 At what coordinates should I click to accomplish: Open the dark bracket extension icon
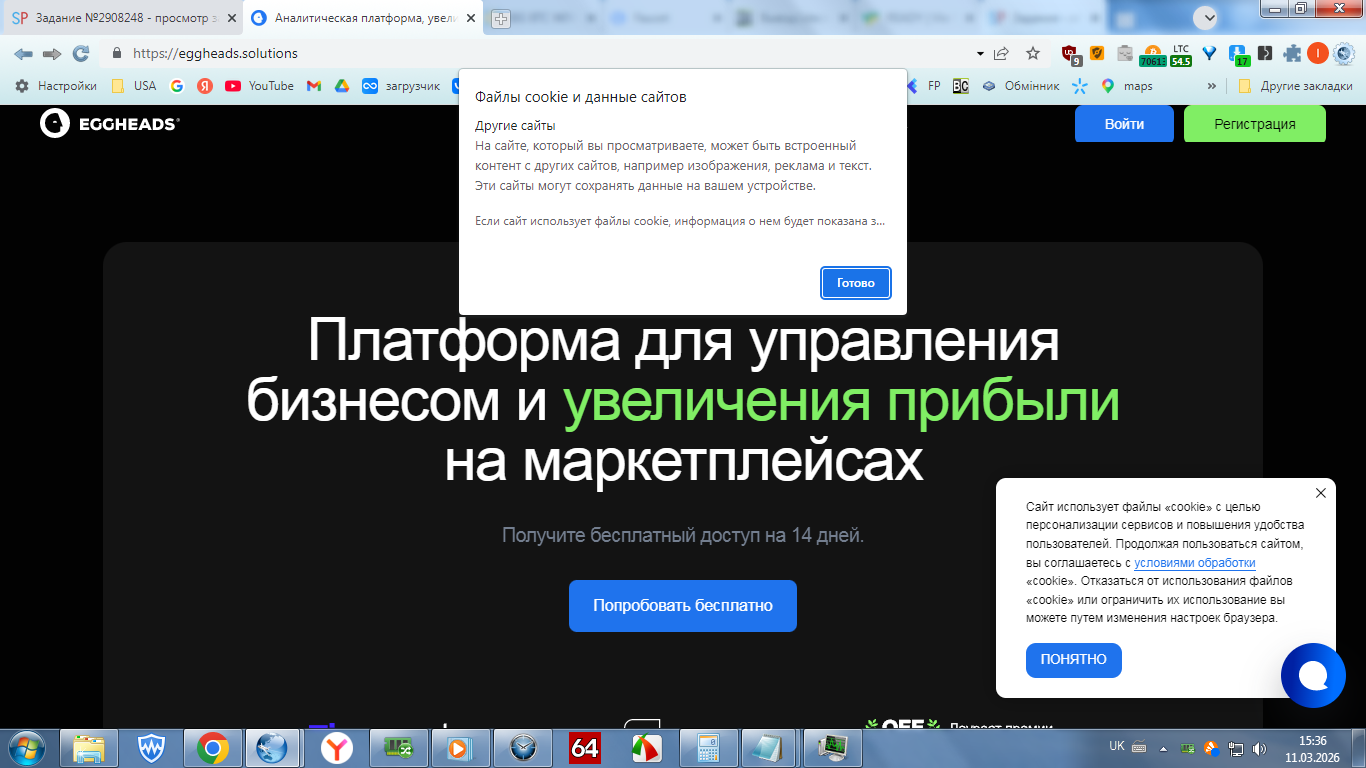click(x=1265, y=53)
